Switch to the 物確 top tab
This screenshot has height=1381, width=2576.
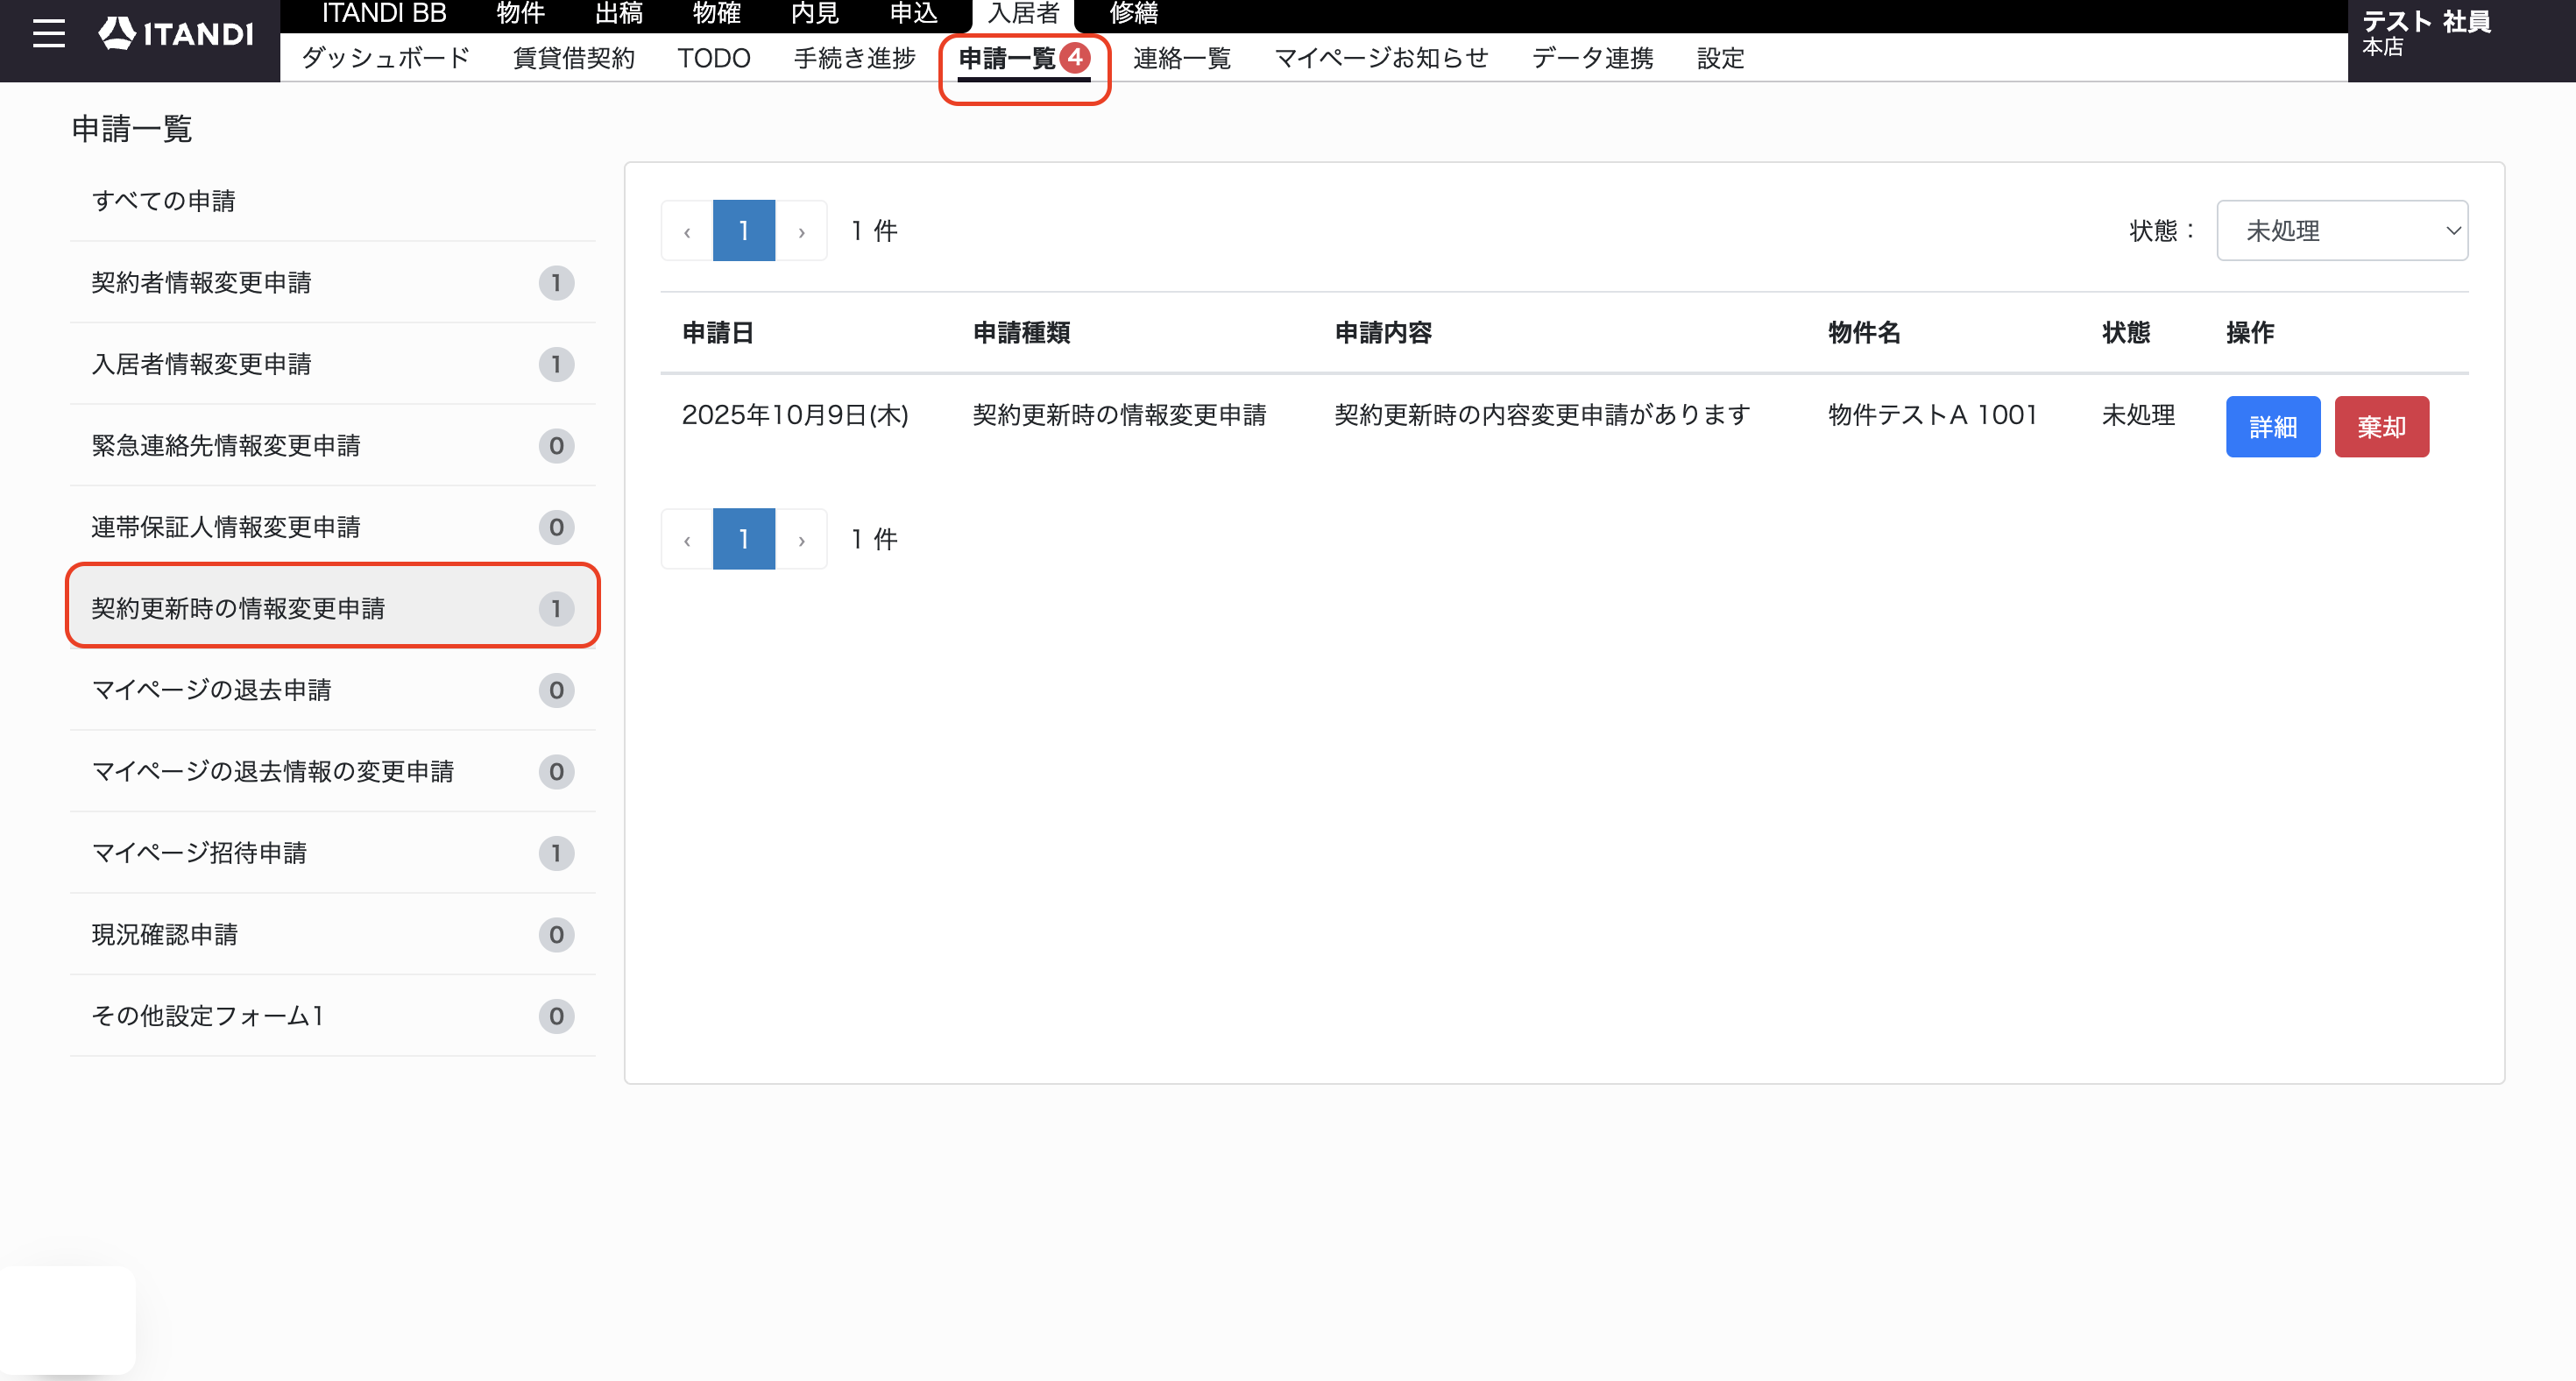[x=717, y=14]
